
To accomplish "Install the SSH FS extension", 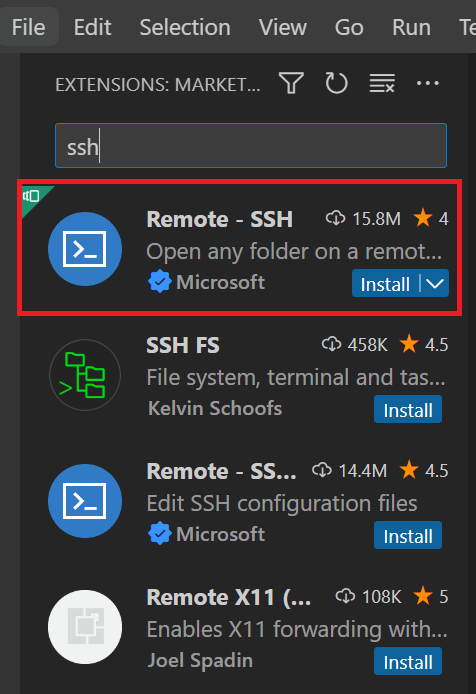I will pos(408,409).
